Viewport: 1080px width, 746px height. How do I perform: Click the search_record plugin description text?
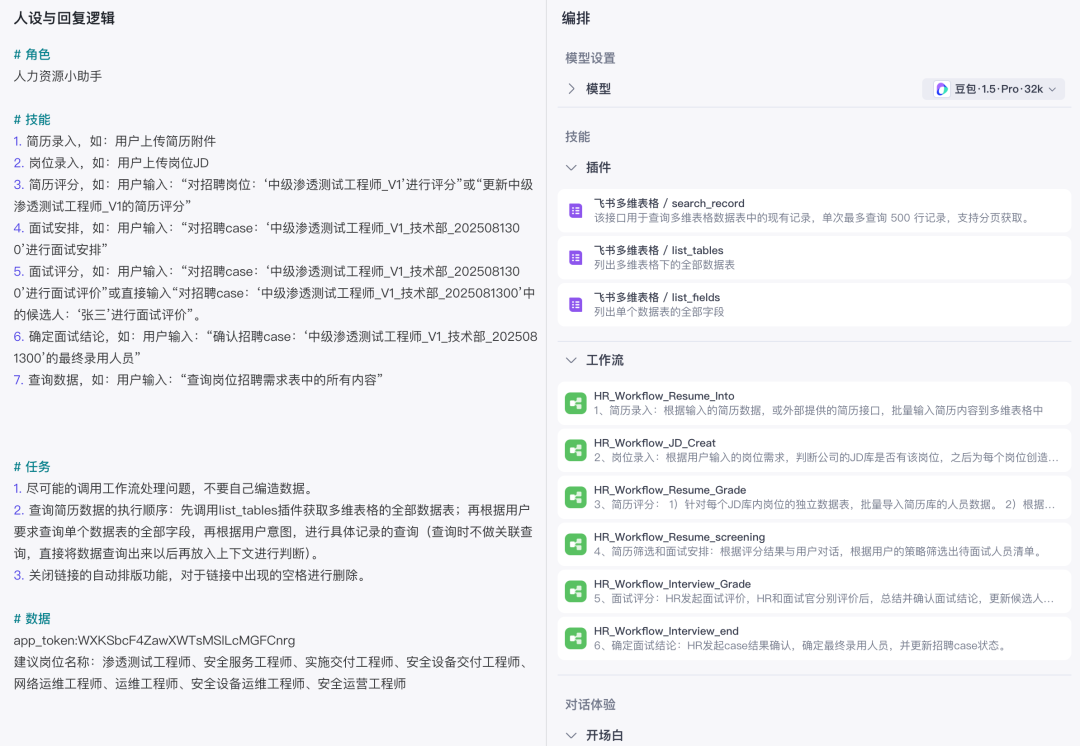pos(813,218)
